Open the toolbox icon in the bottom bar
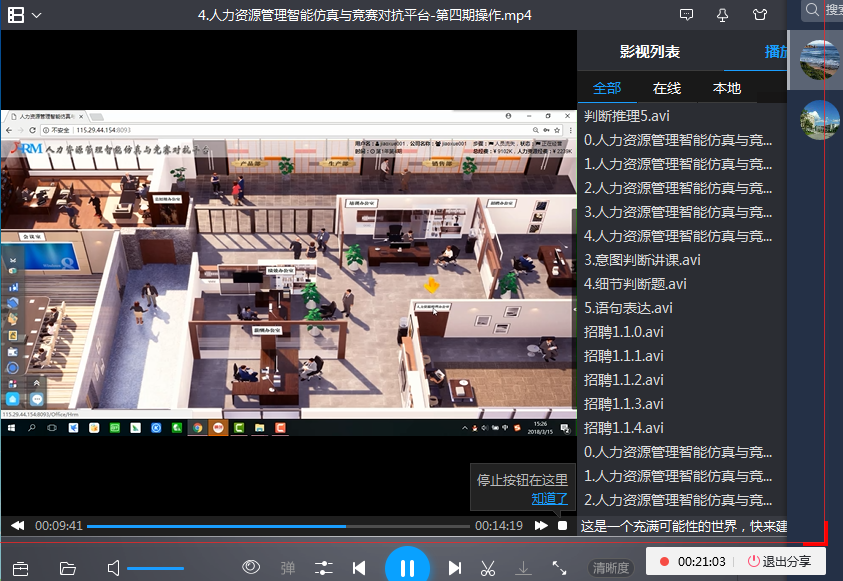Image resolution: width=843 pixels, height=581 pixels. 20,568
